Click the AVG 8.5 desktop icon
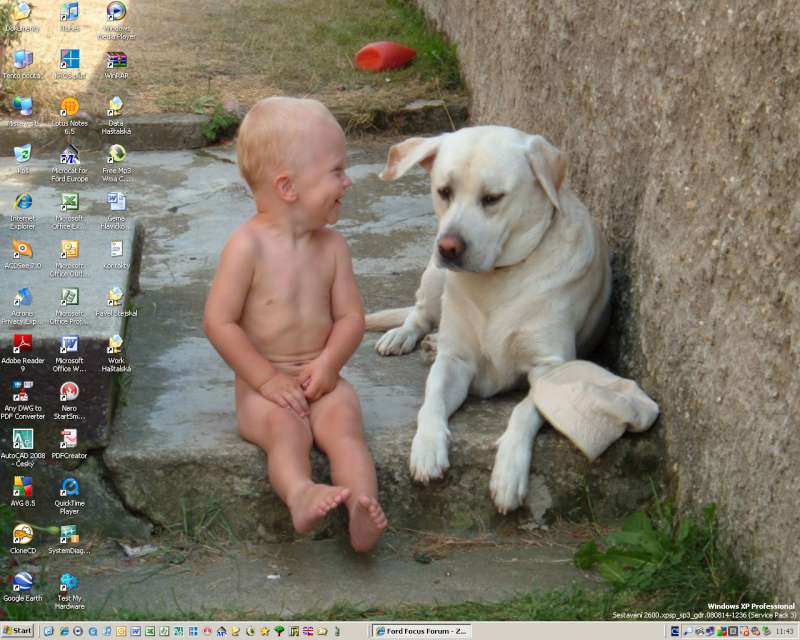This screenshot has height=640, width=800. [x=22, y=487]
